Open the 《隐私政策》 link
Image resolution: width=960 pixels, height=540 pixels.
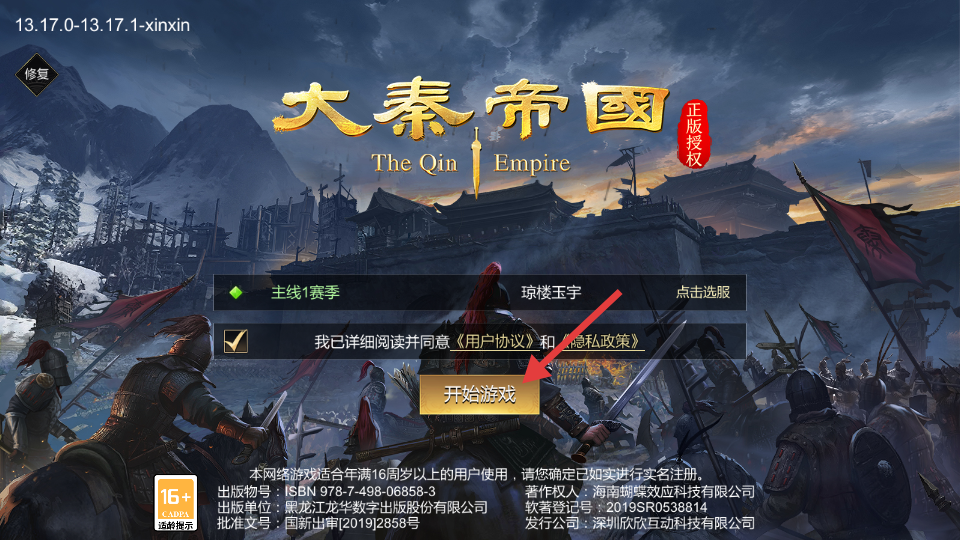pos(600,341)
